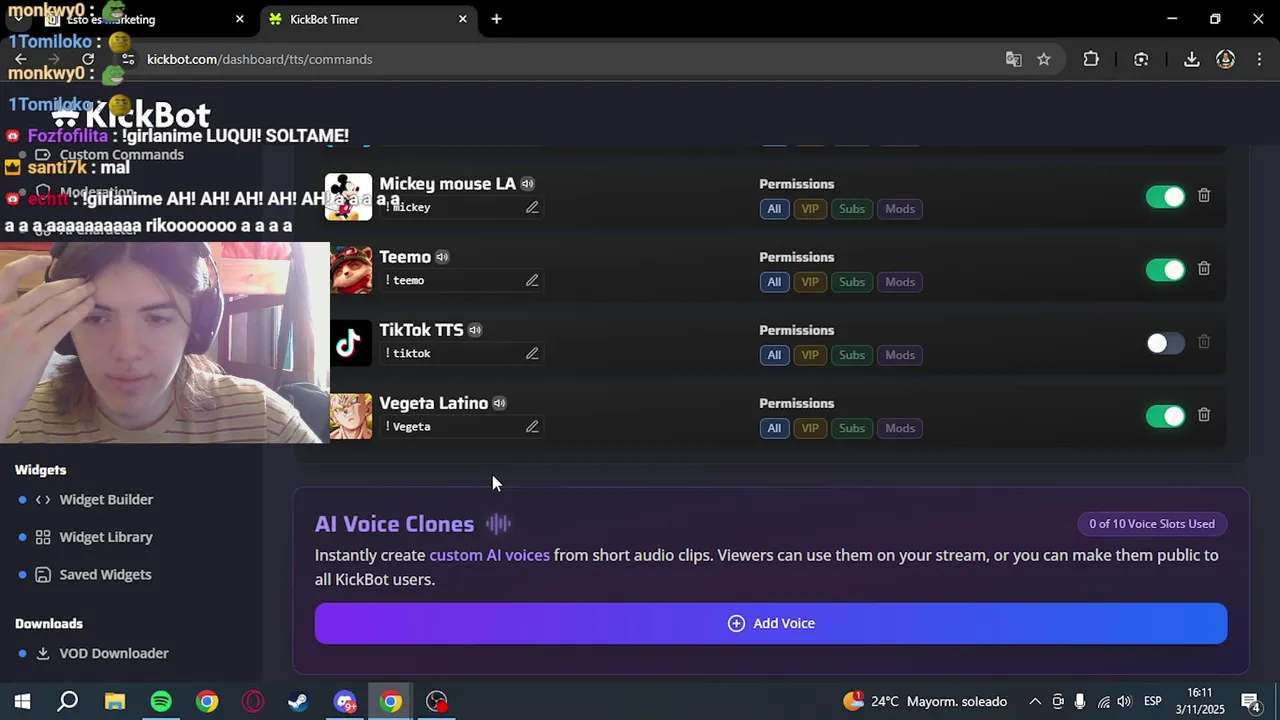Select Mods permission for Teemo
Viewport: 1280px width, 720px height.
point(900,282)
